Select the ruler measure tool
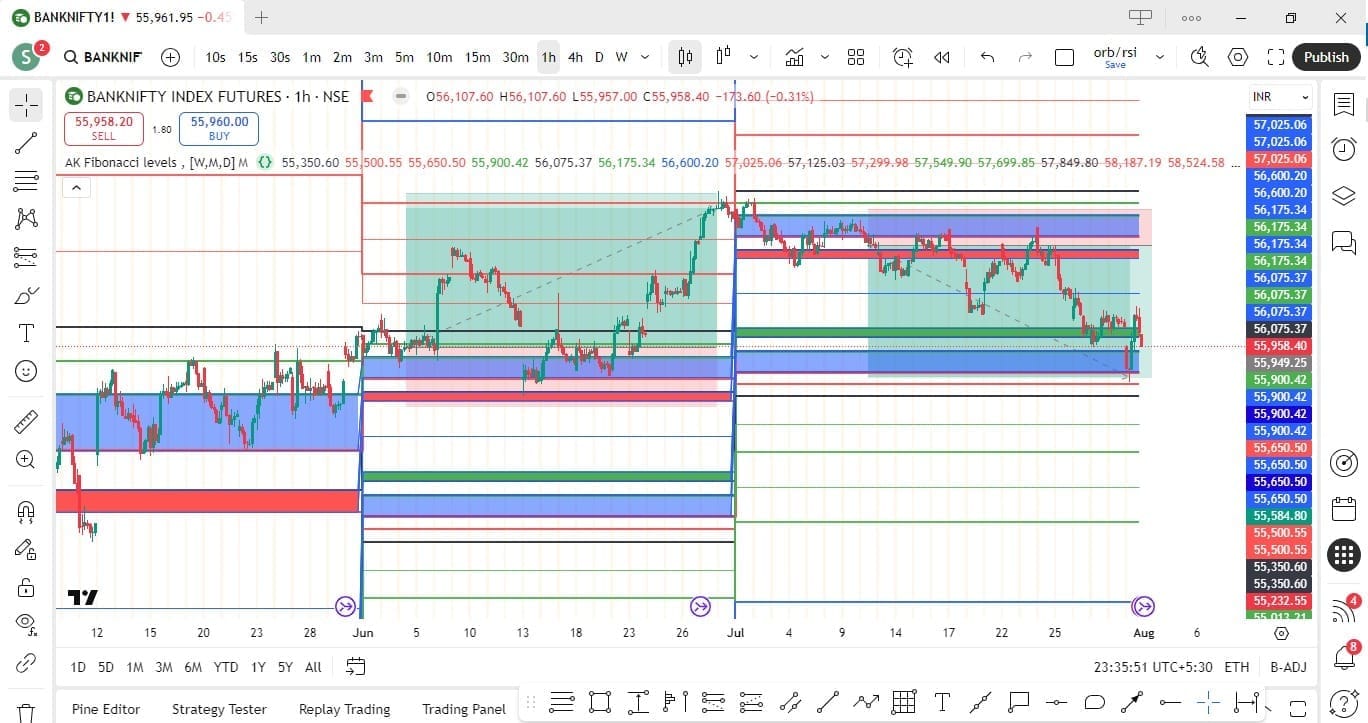This screenshot has height=723, width=1368. click(x=26, y=421)
